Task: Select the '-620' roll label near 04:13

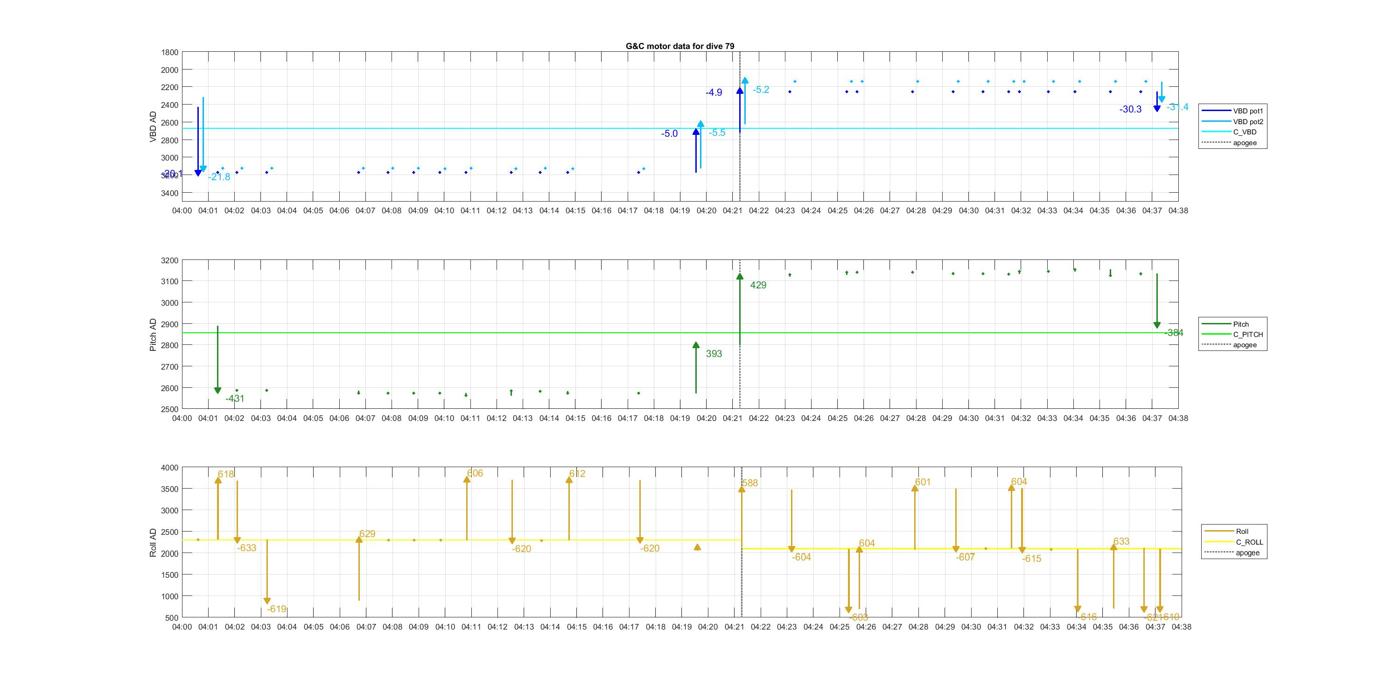Action: [521, 549]
